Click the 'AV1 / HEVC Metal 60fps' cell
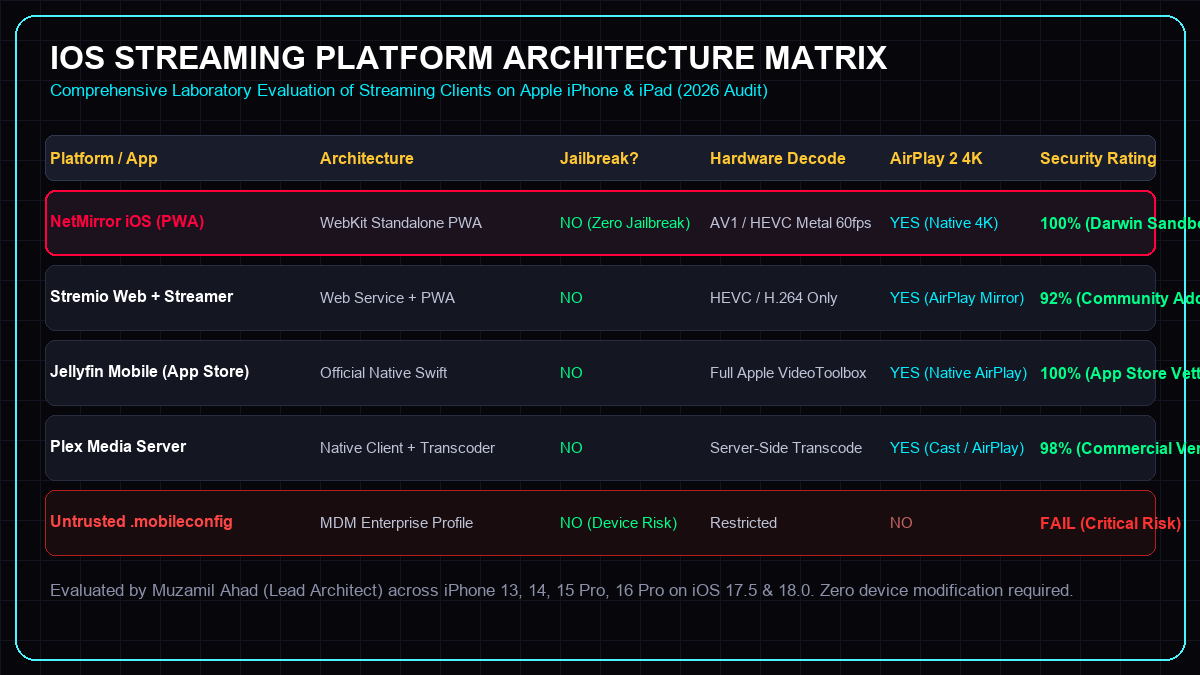 coord(791,223)
